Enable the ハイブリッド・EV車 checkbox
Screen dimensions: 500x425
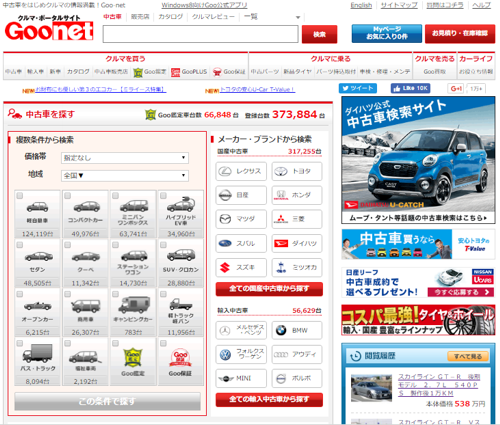tap(163, 196)
